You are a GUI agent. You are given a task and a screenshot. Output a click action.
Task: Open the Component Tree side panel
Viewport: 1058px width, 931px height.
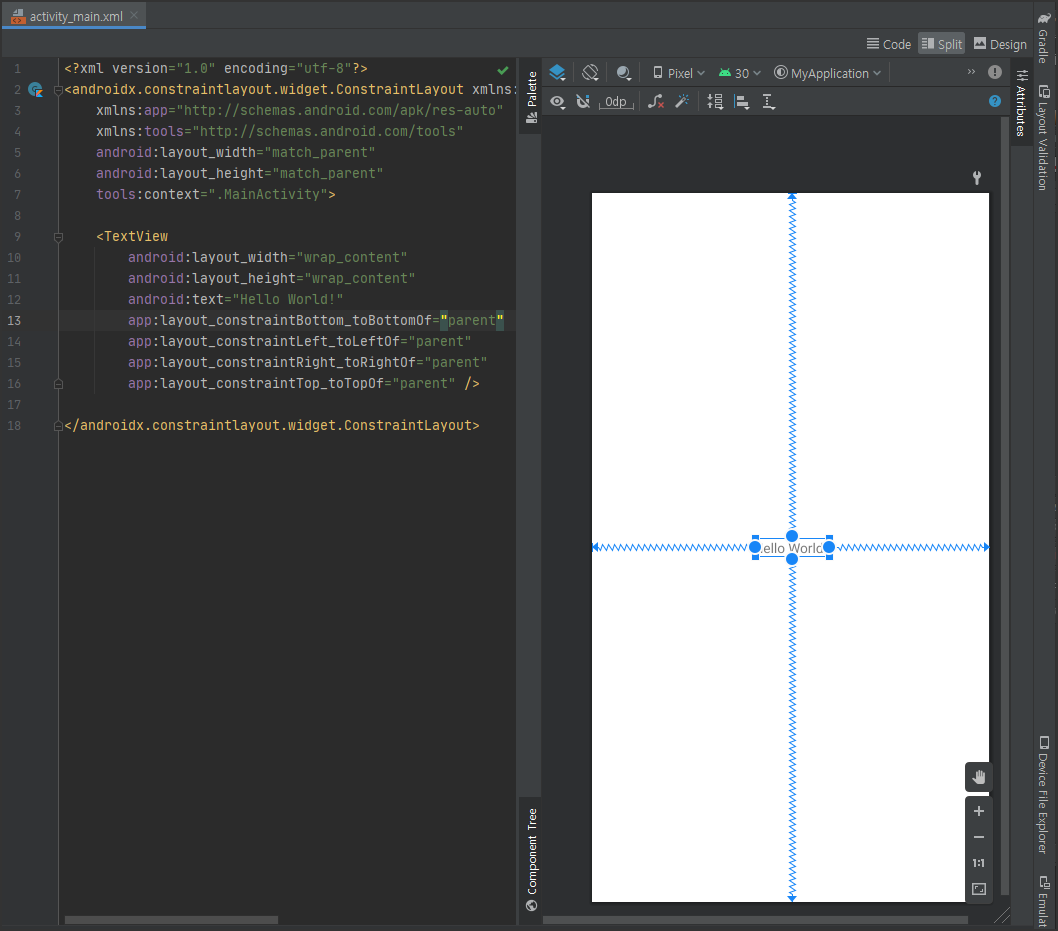532,859
